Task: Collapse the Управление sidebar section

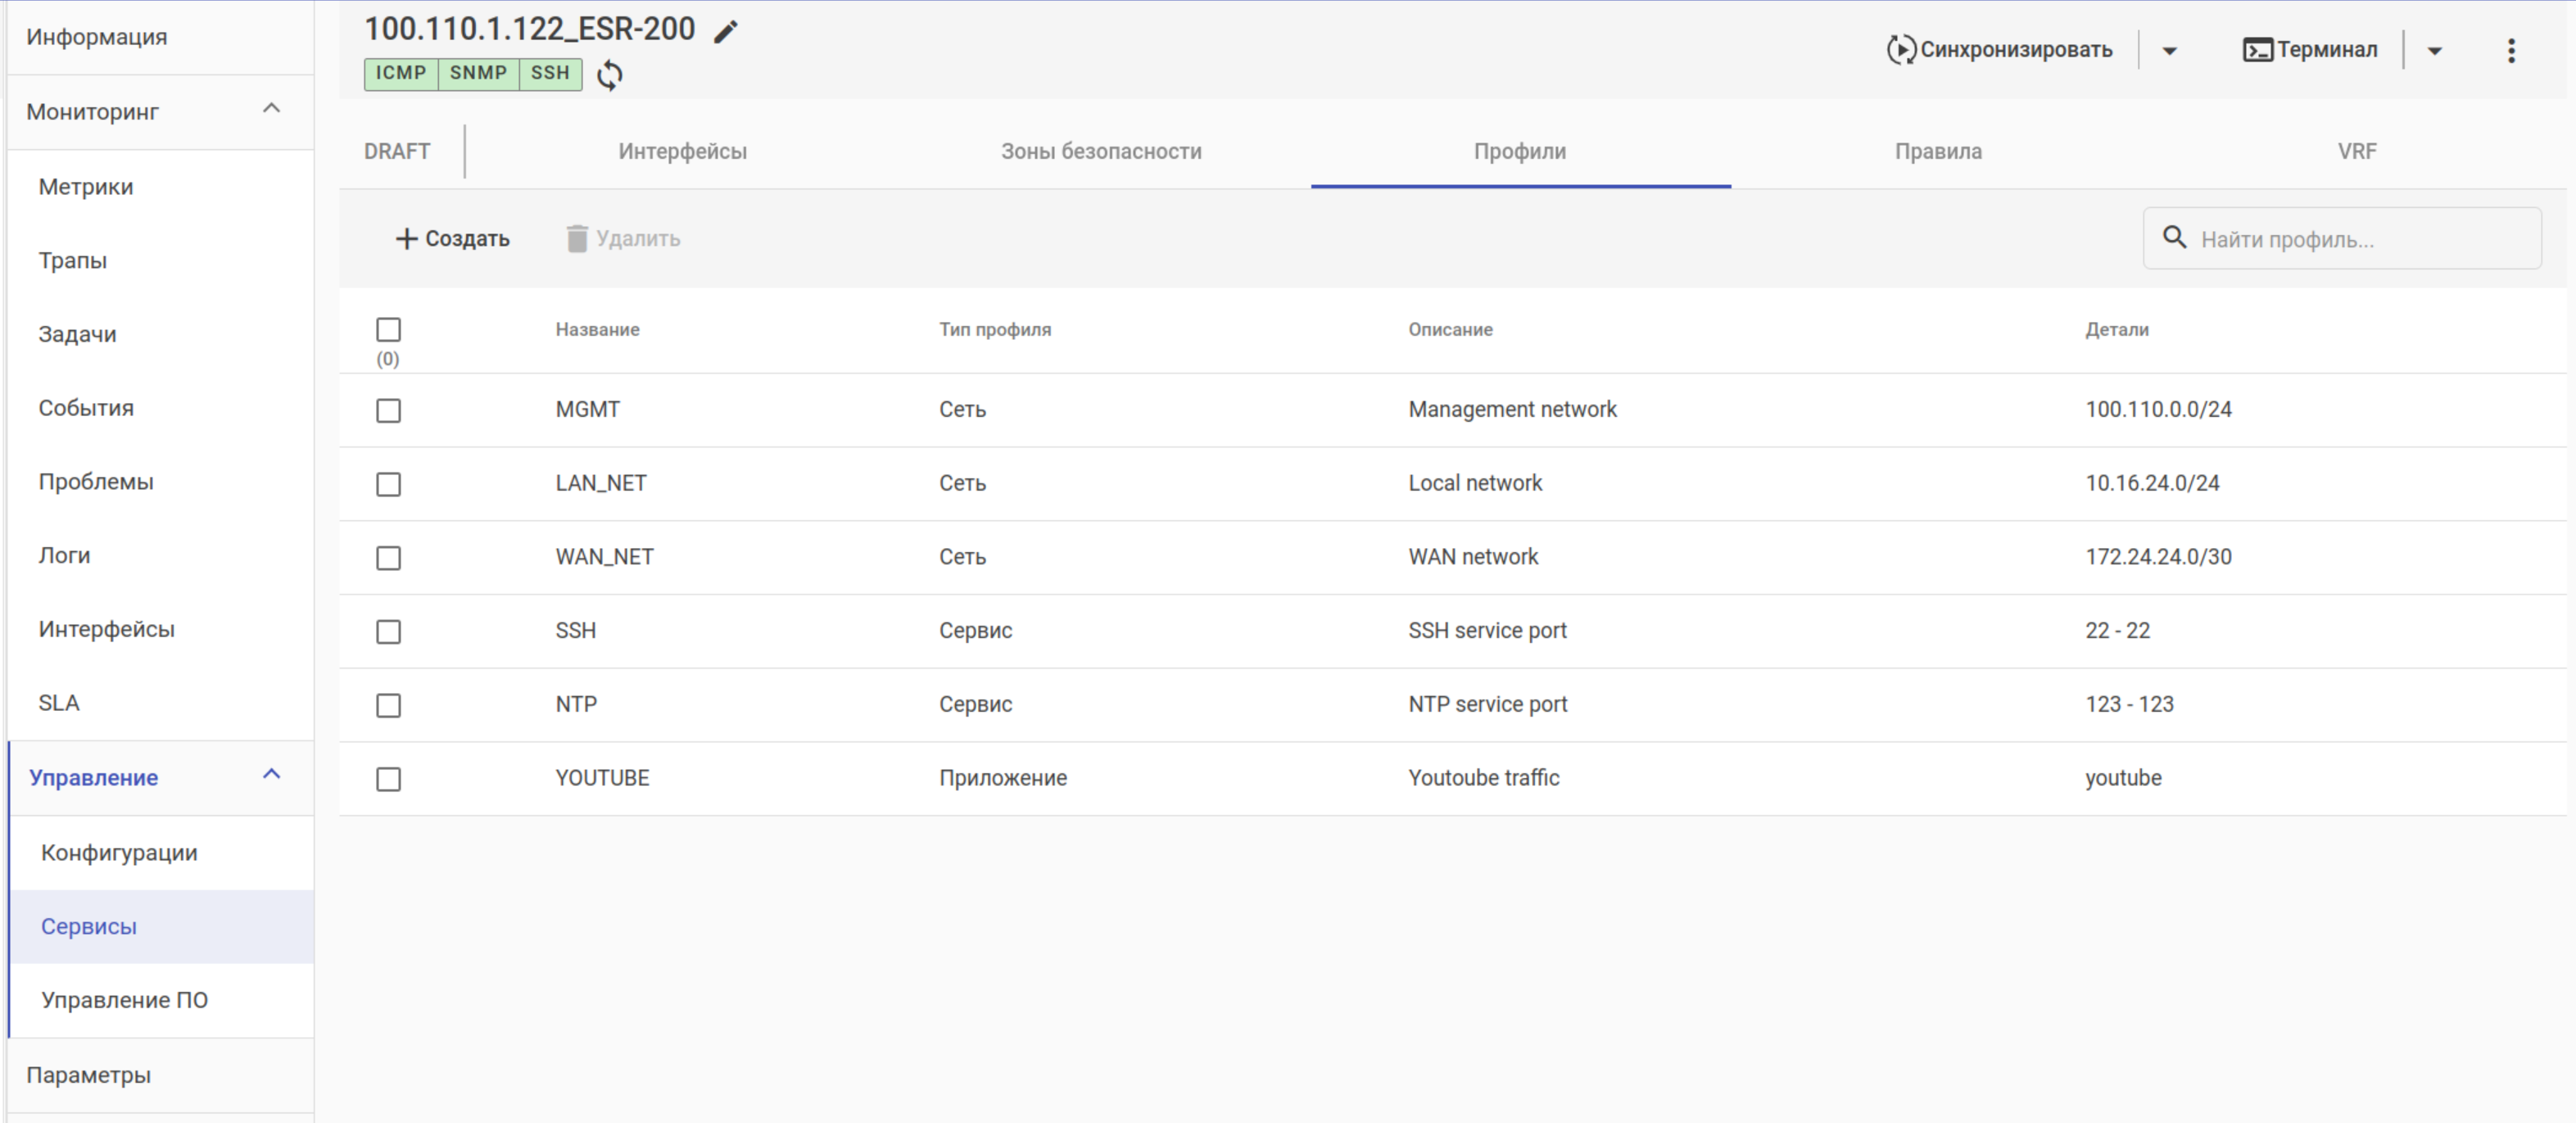Action: (271, 775)
